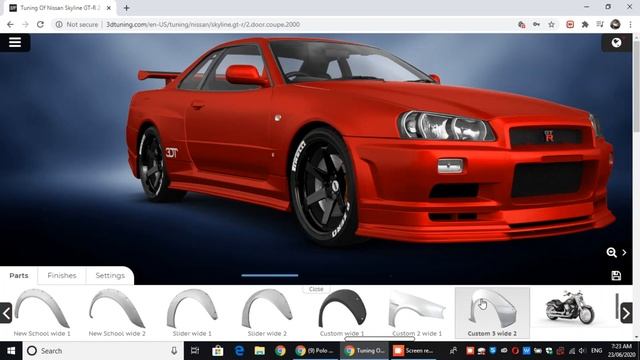Click the round globe icon at the viewer's top right

tap(616, 42)
